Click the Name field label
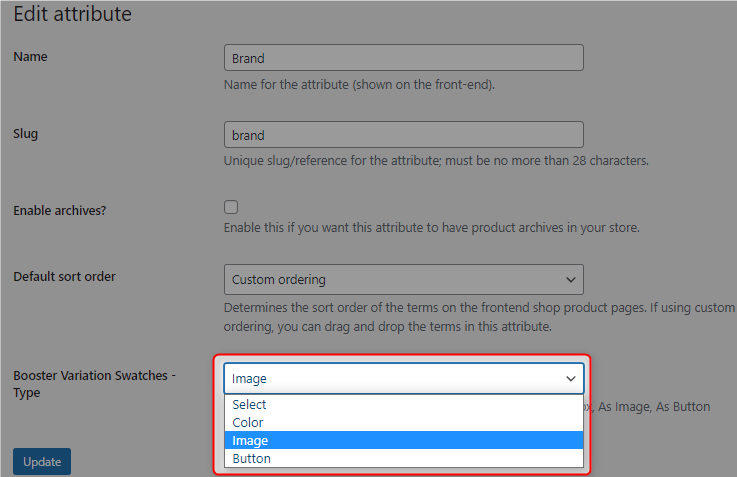The image size is (737, 477). pos(30,56)
